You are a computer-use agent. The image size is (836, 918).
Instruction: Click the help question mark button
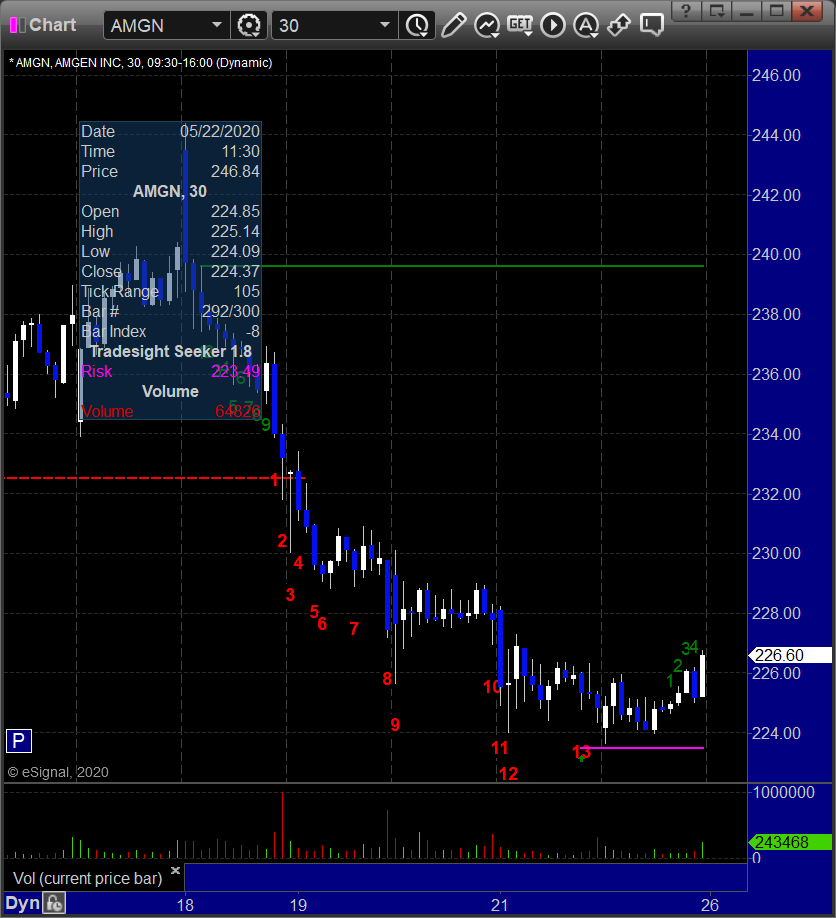(x=686, y=11)
